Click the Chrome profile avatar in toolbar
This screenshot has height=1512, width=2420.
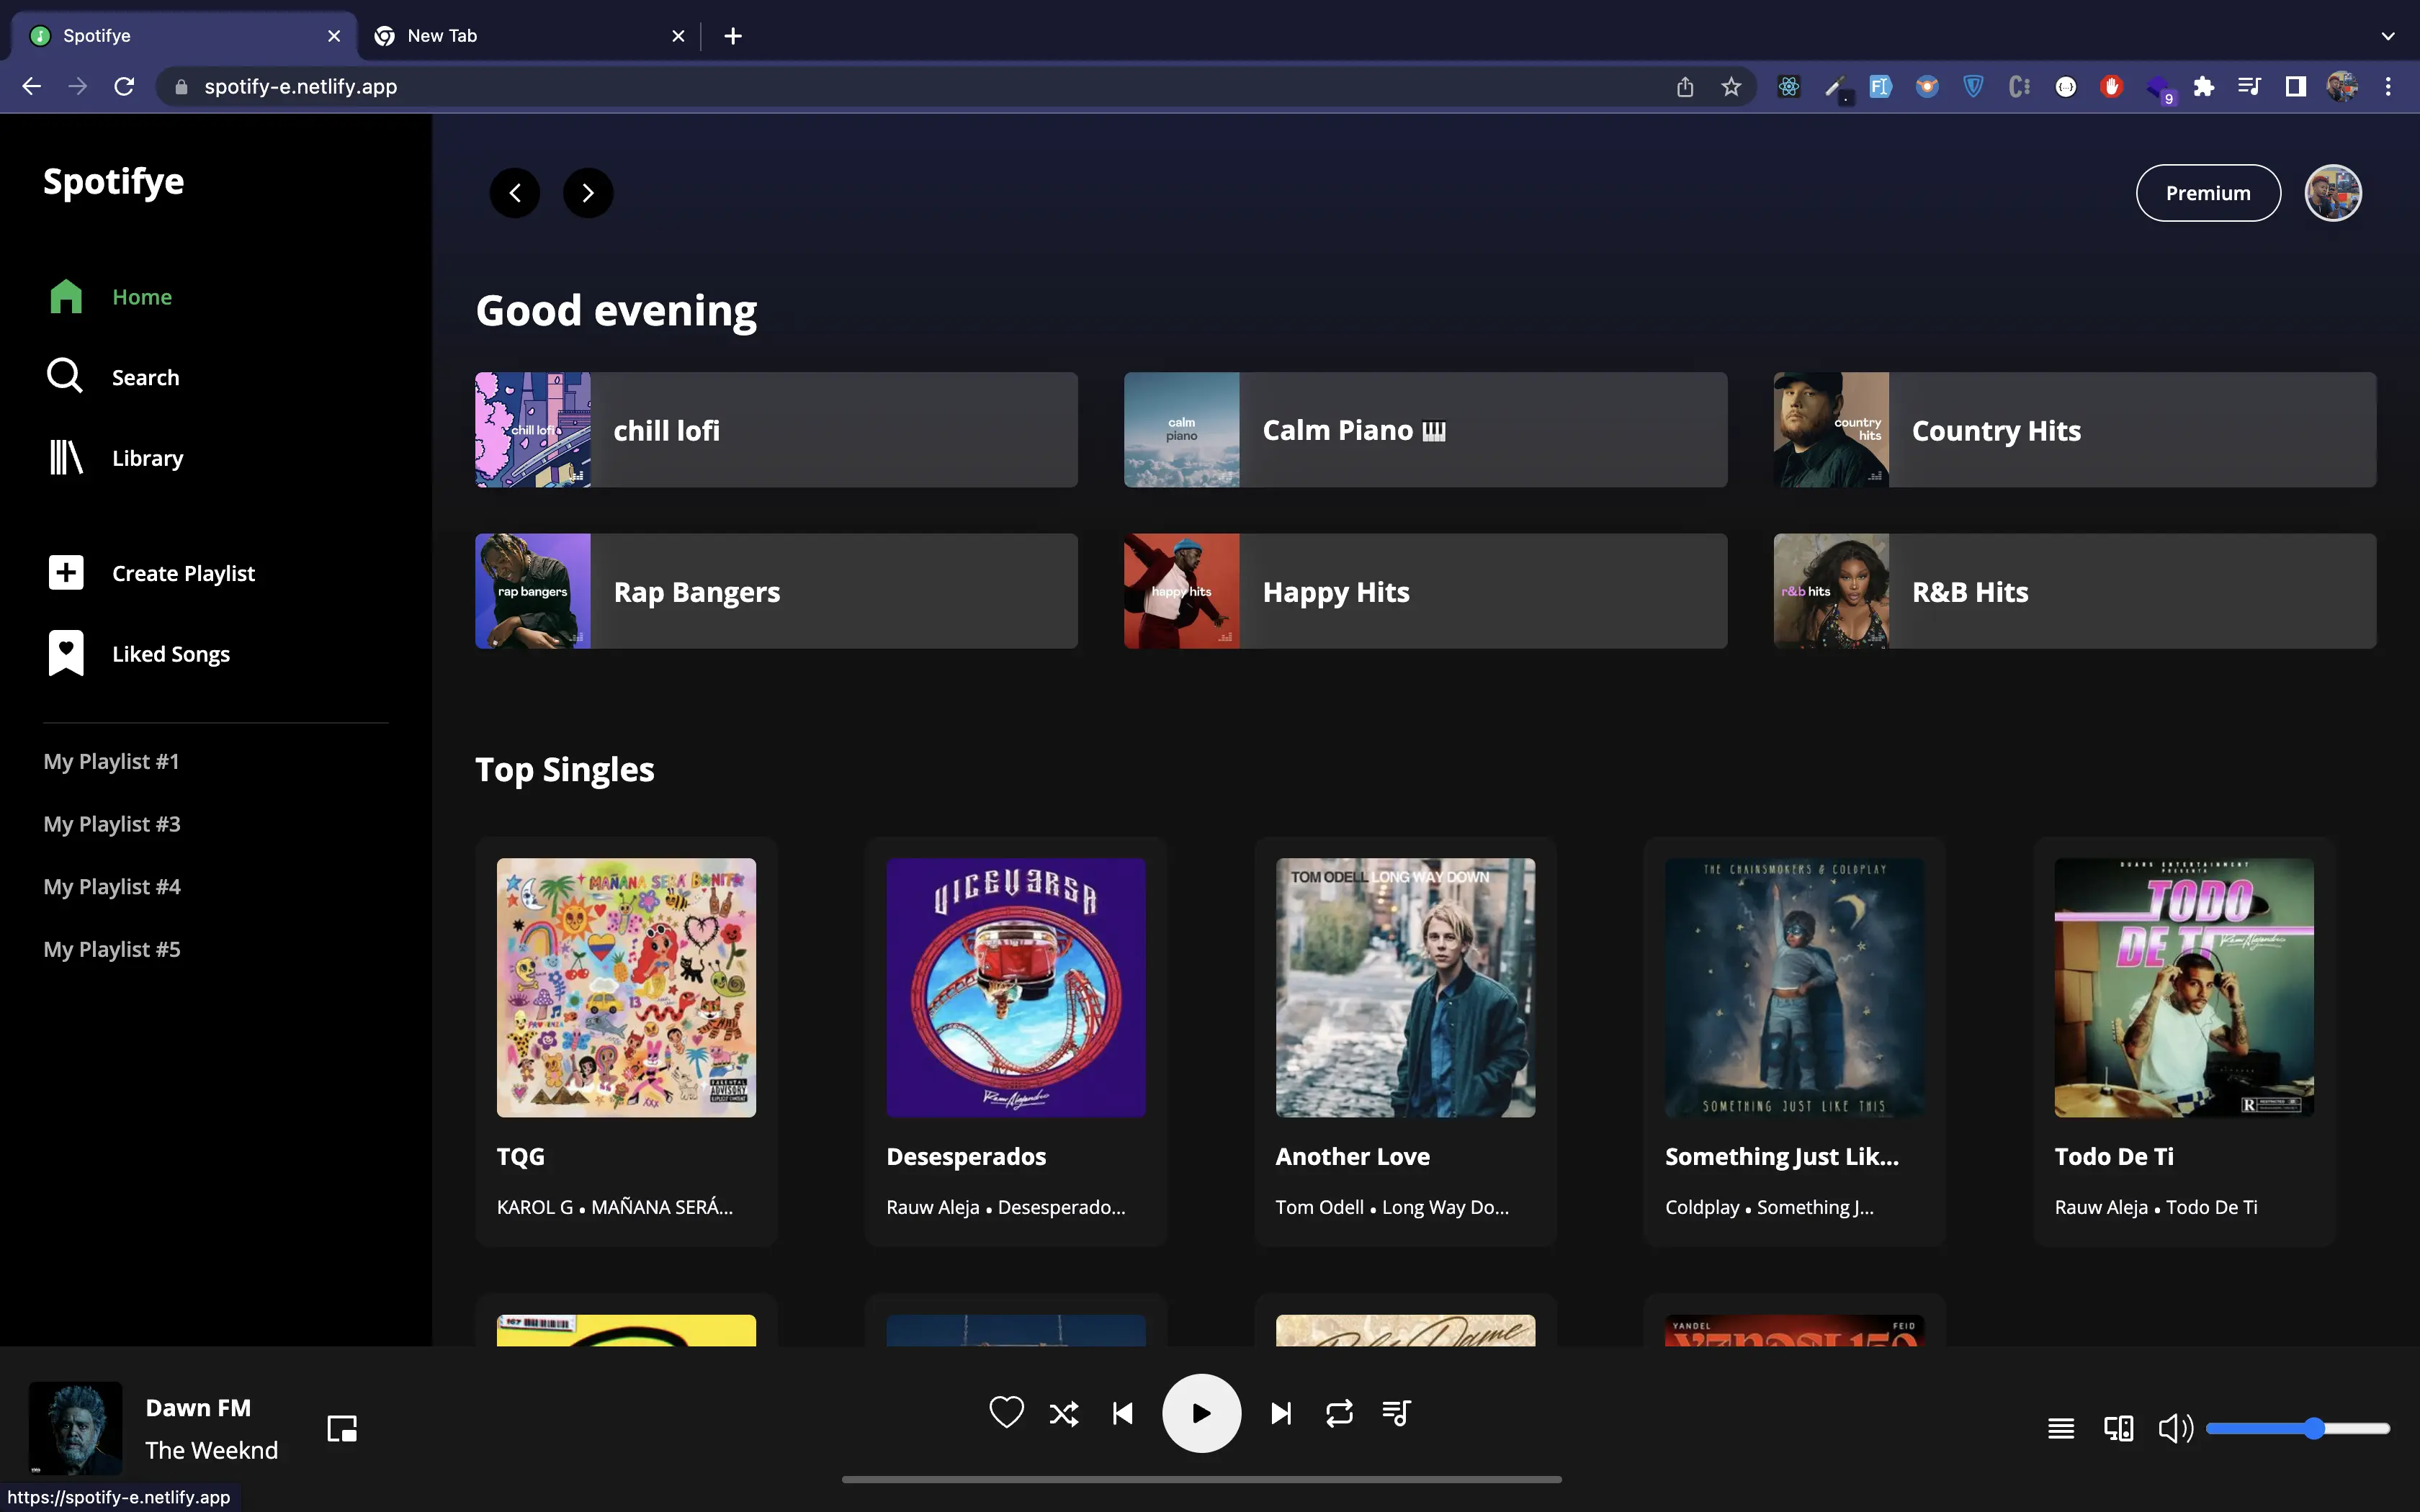(2342, 87)
